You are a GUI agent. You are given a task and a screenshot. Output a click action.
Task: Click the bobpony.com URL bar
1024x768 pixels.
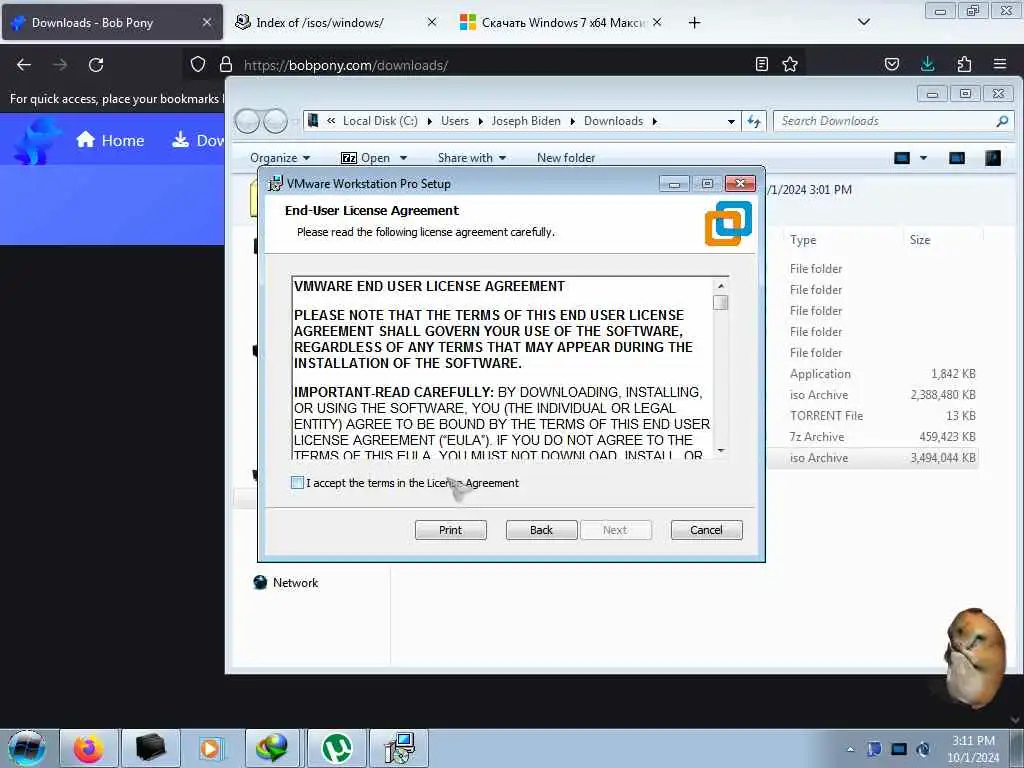493,65
